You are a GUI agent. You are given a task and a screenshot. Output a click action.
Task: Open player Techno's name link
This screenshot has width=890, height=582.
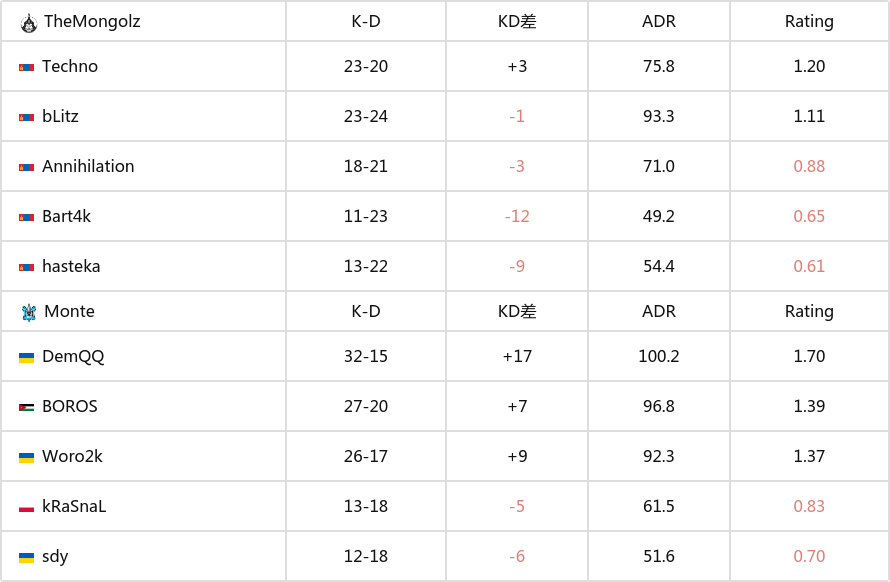[x=70, y=66]
